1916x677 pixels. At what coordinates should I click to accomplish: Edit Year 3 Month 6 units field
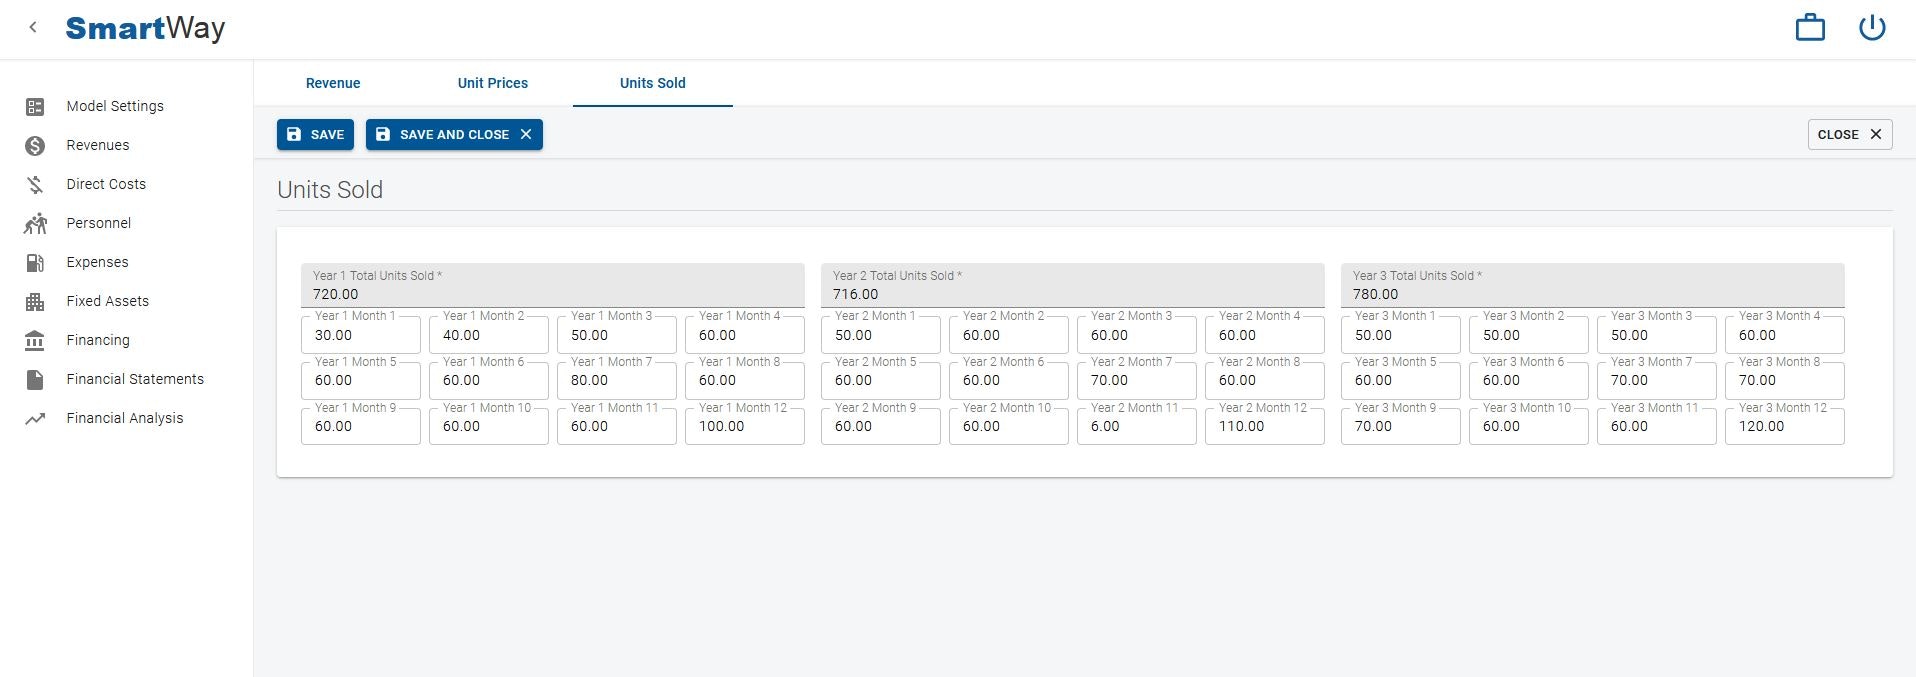click(1529, 380)
